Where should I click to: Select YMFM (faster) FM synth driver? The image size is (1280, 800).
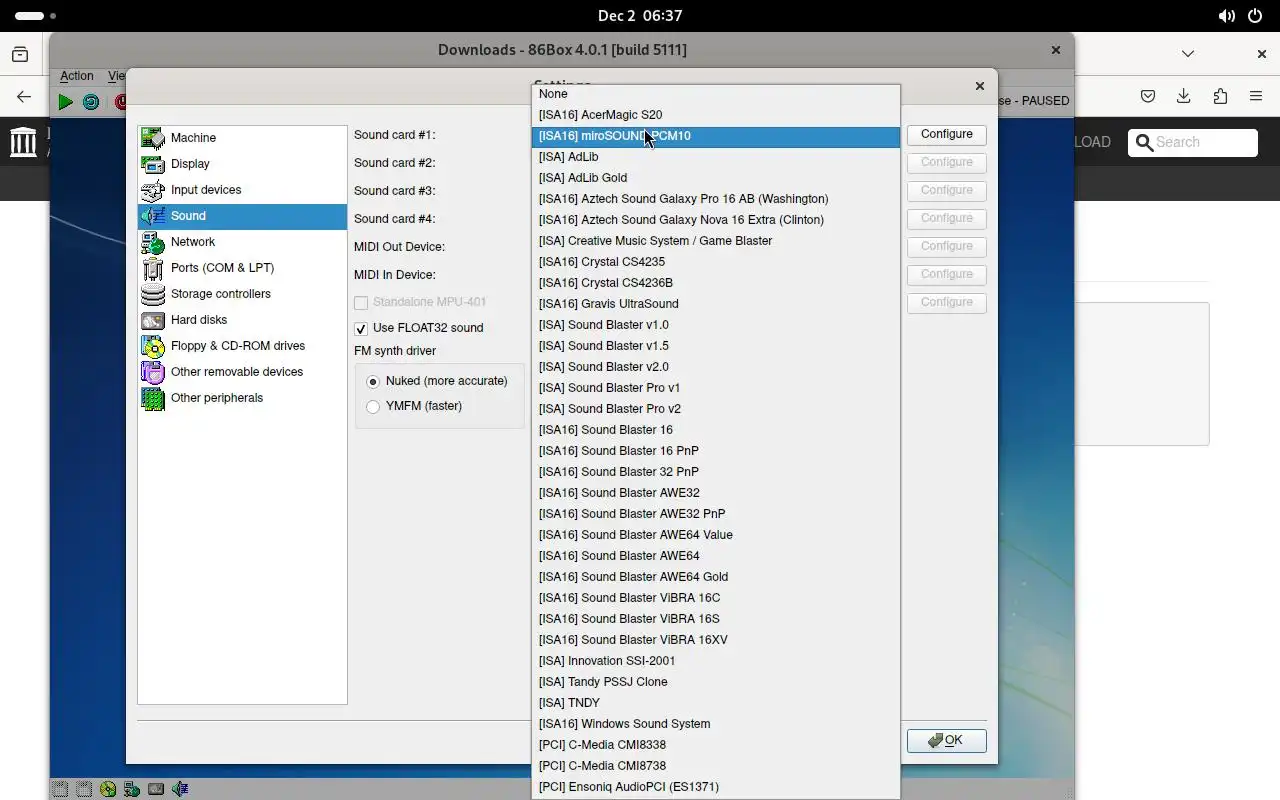pos(373,407)
